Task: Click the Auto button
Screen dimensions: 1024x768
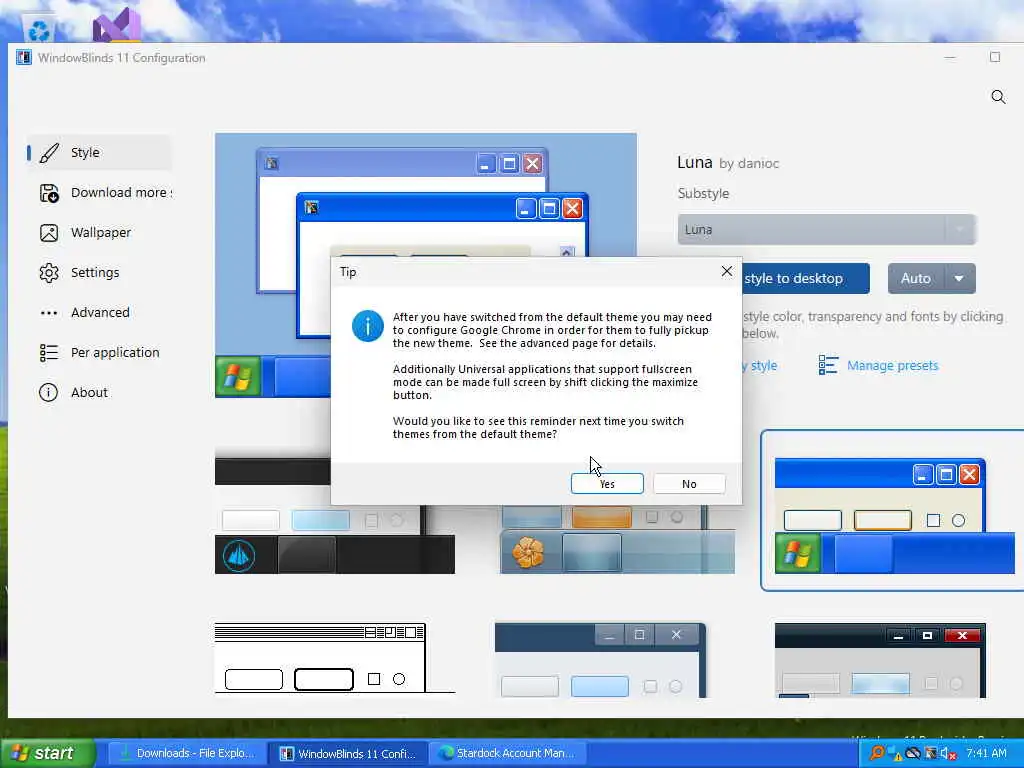Action: [916, 279]
